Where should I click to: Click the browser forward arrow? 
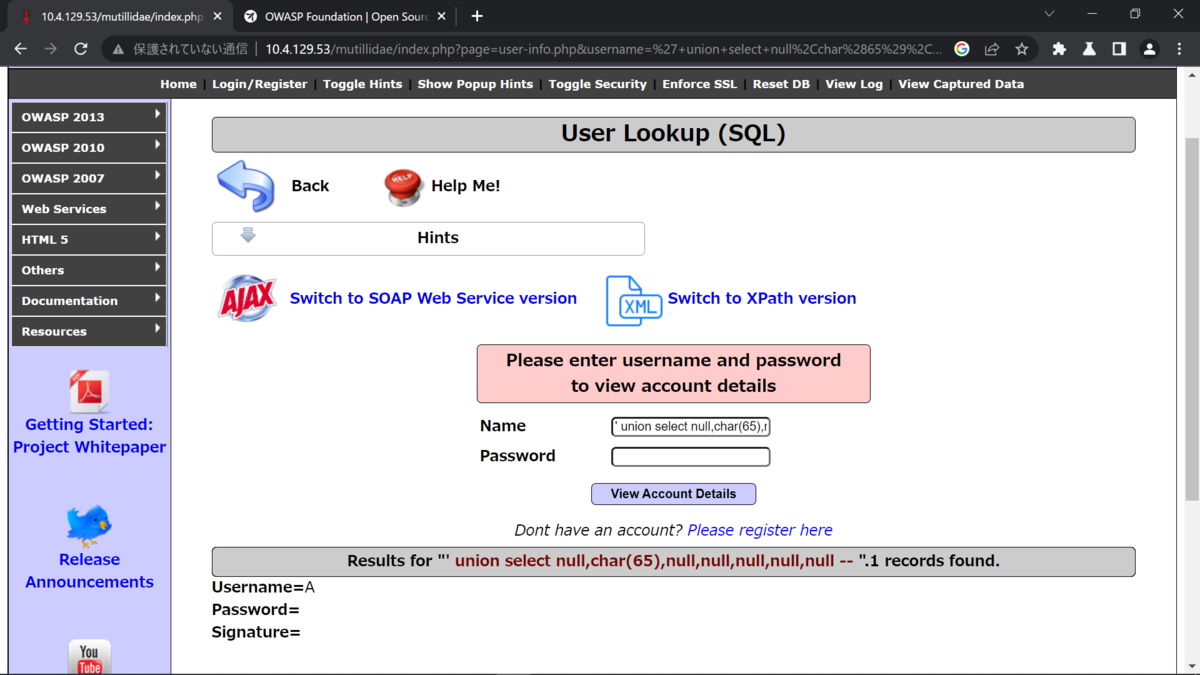51,48
